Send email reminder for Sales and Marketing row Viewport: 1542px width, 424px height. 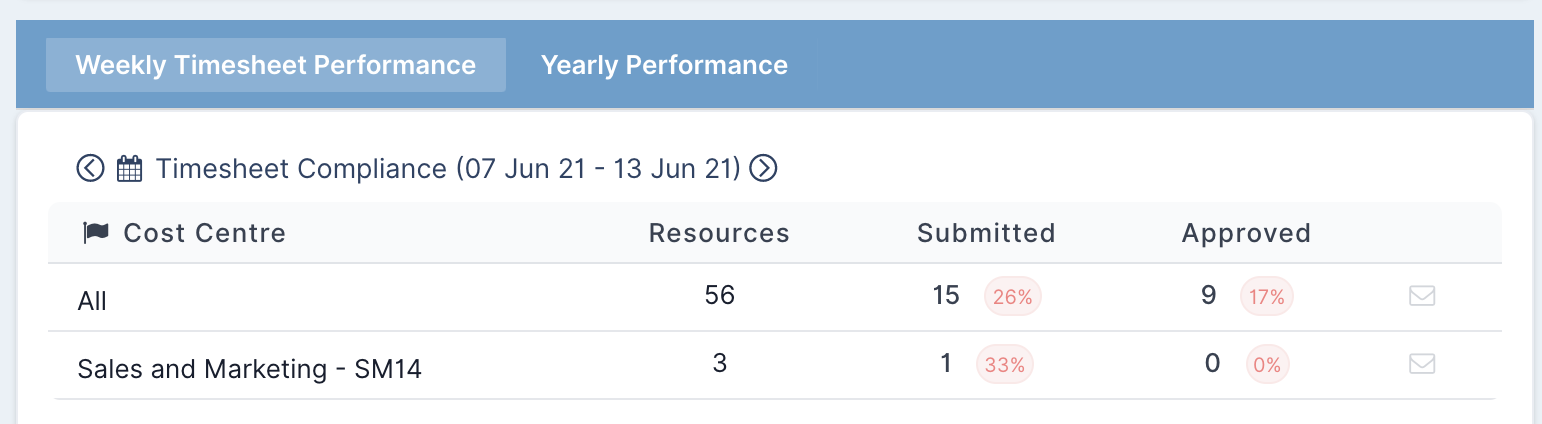[1422, 364]
